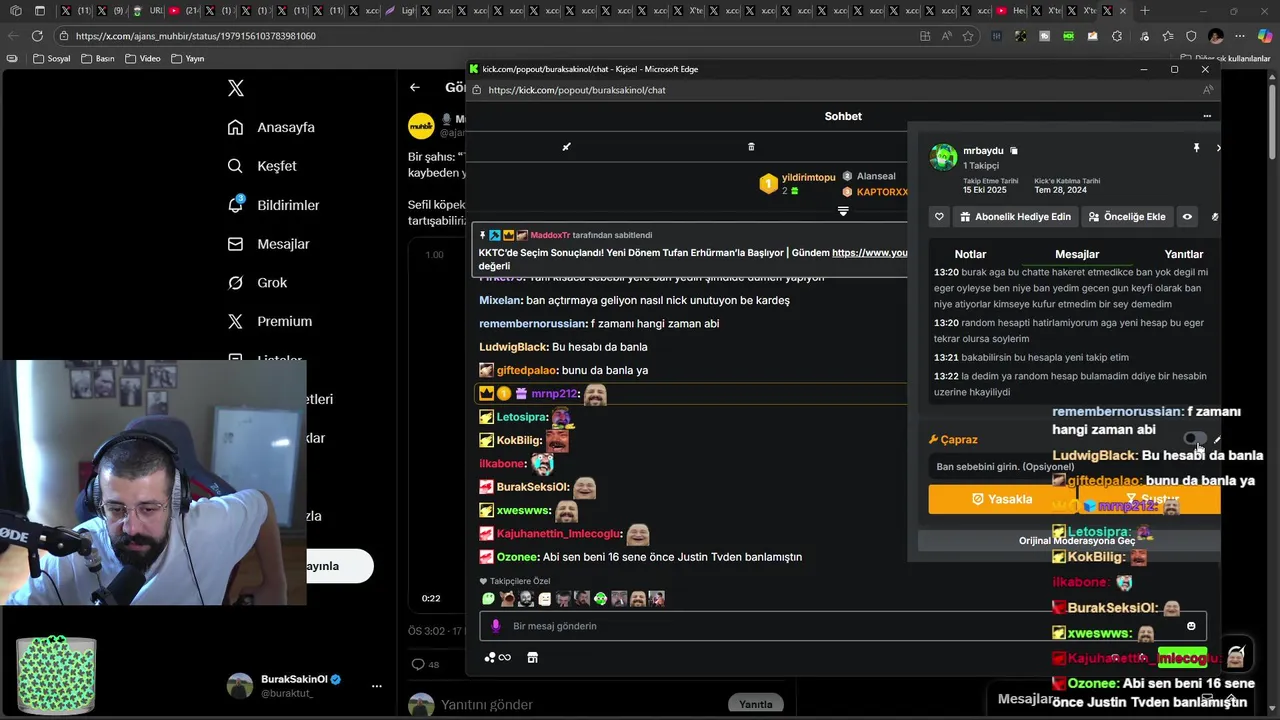This screenshot has height=720, width=1280.
Task: Click Orijinal Moderasyona Geç
Action: (x=1077, y=541)
